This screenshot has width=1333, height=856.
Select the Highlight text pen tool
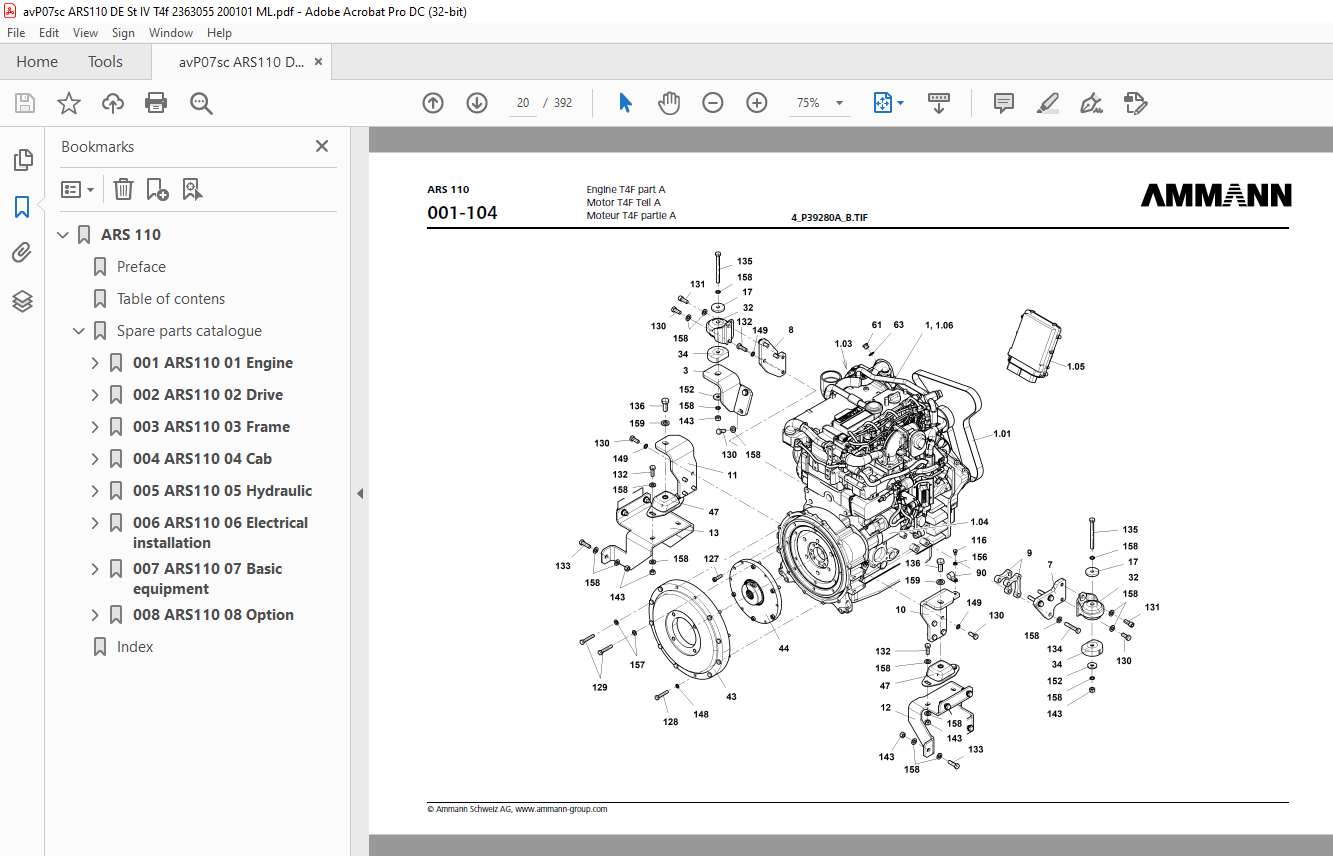click(1048, 103)
